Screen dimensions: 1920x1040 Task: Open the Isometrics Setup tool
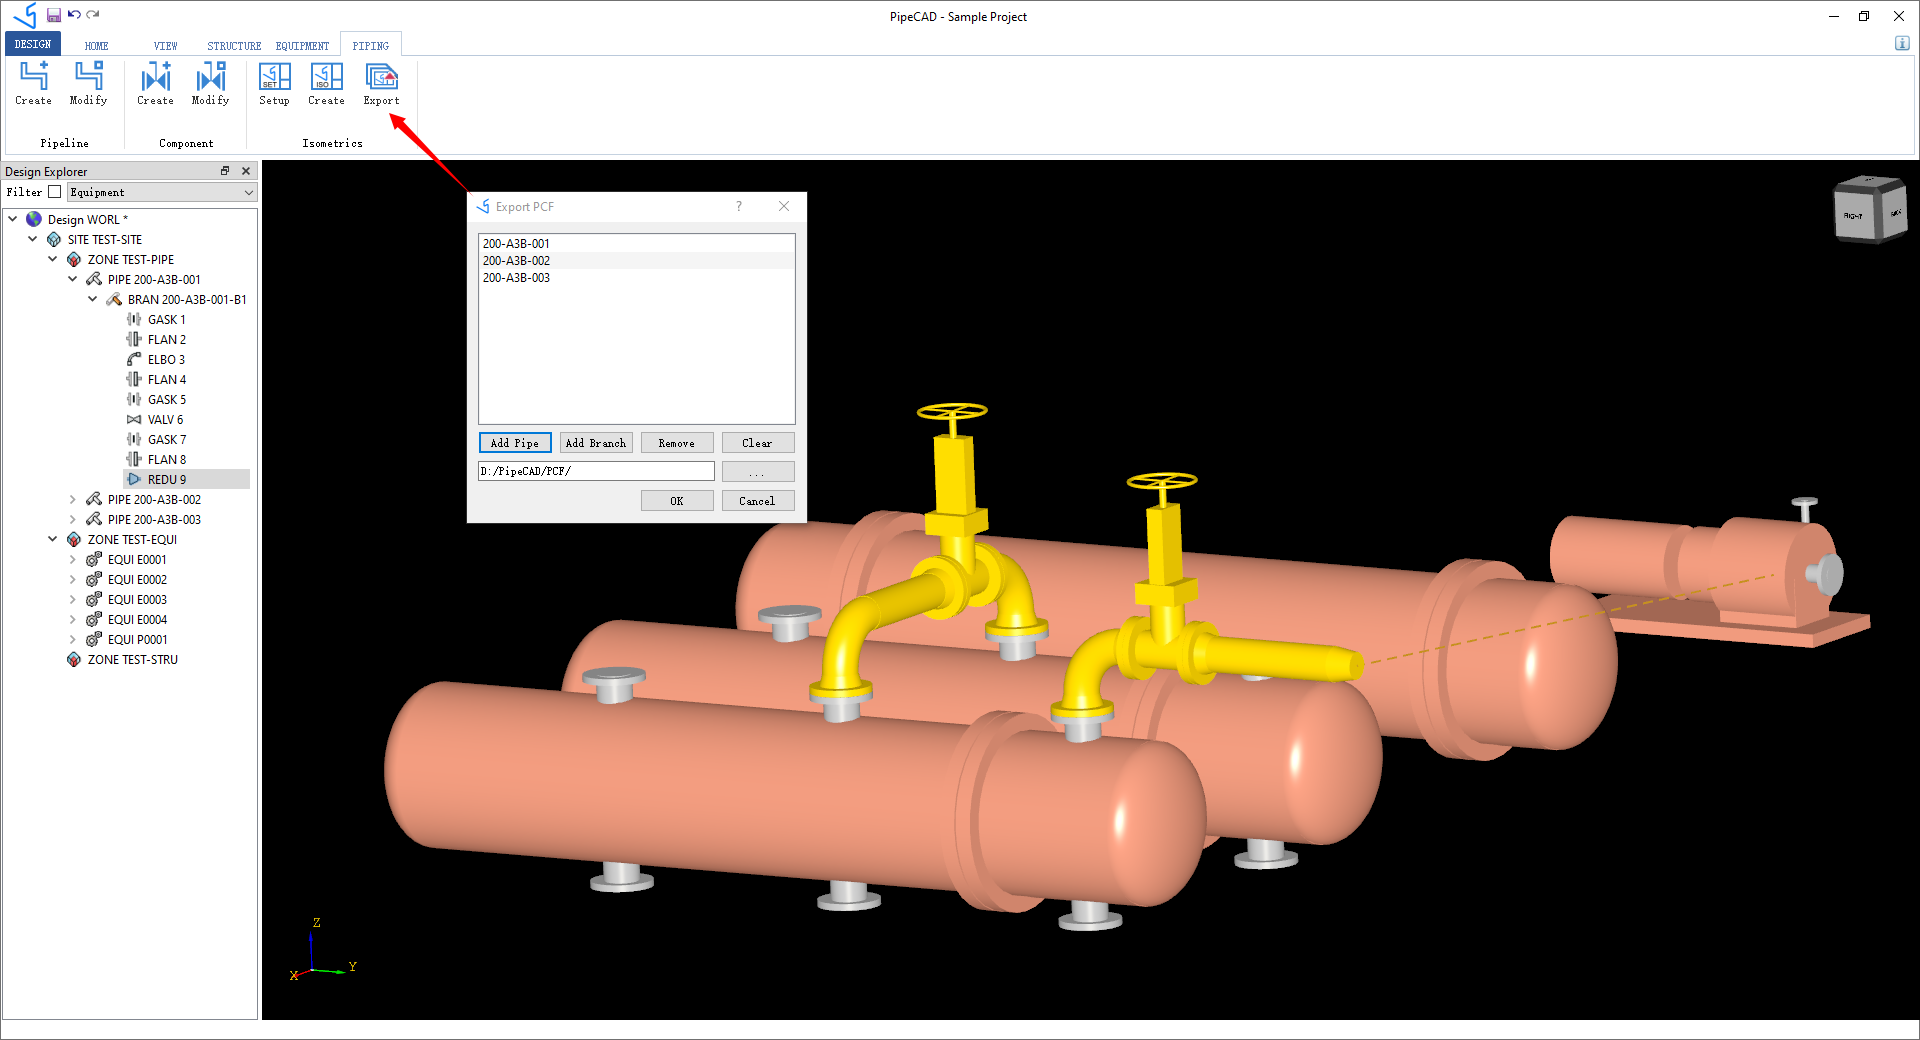pyautogui.click(x=273, y=85)
